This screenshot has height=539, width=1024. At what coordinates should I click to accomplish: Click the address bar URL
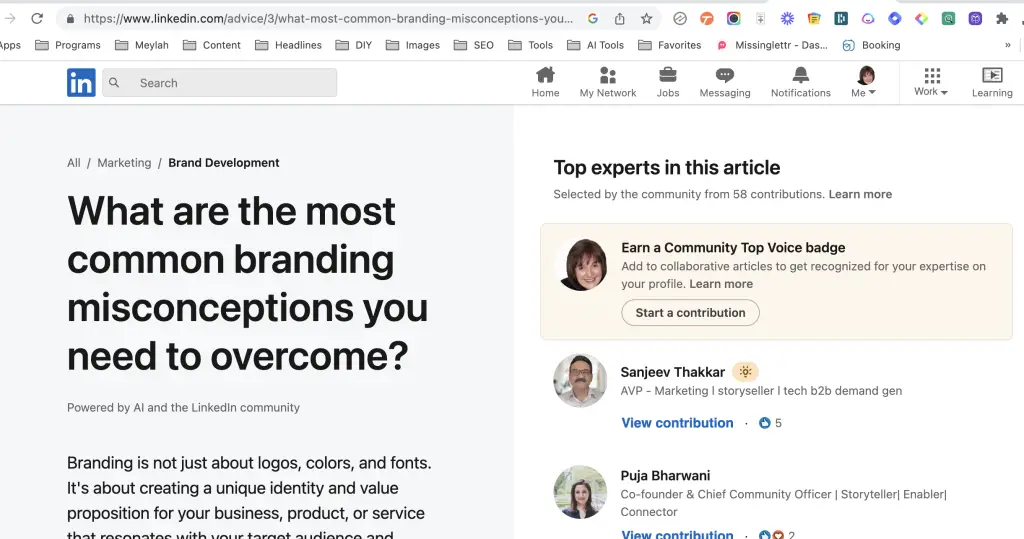tap(328, 18)
